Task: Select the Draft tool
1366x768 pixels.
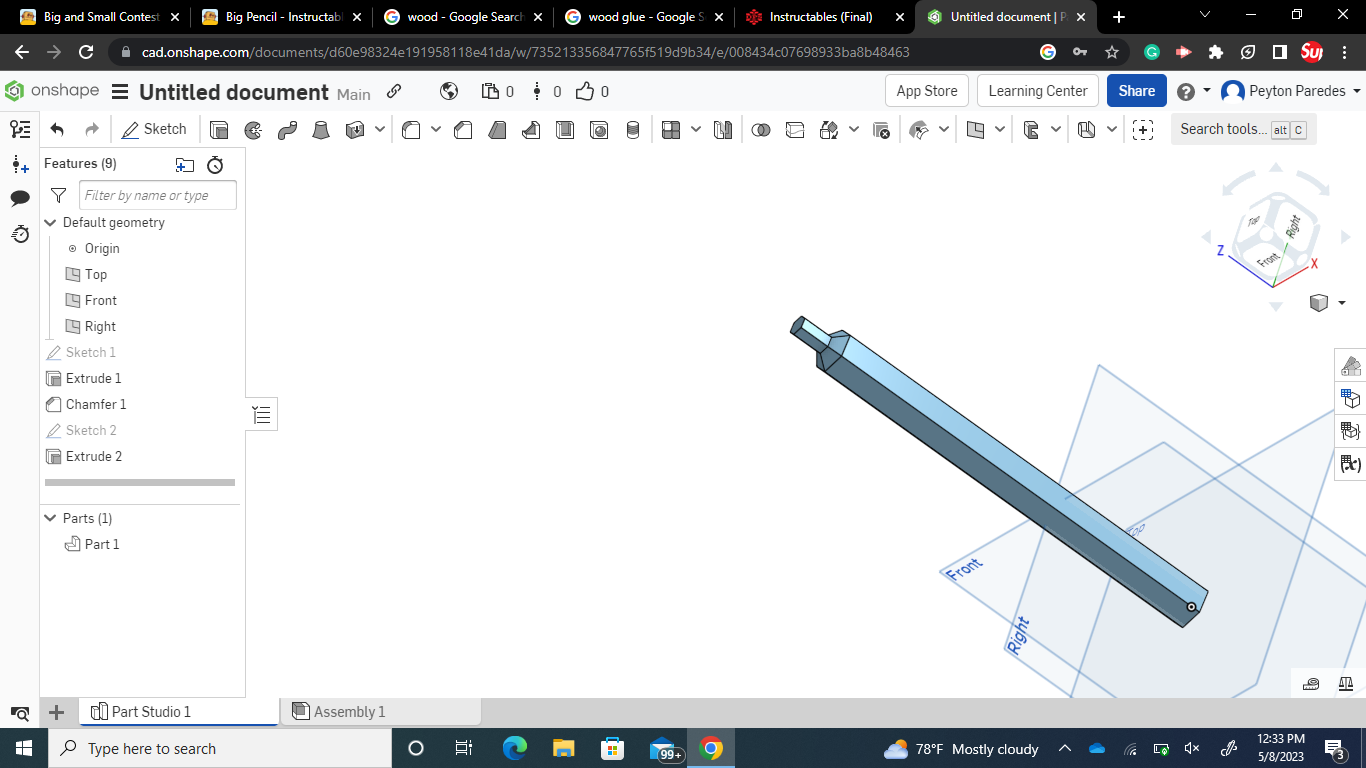Action: click(x=497, y=129)
